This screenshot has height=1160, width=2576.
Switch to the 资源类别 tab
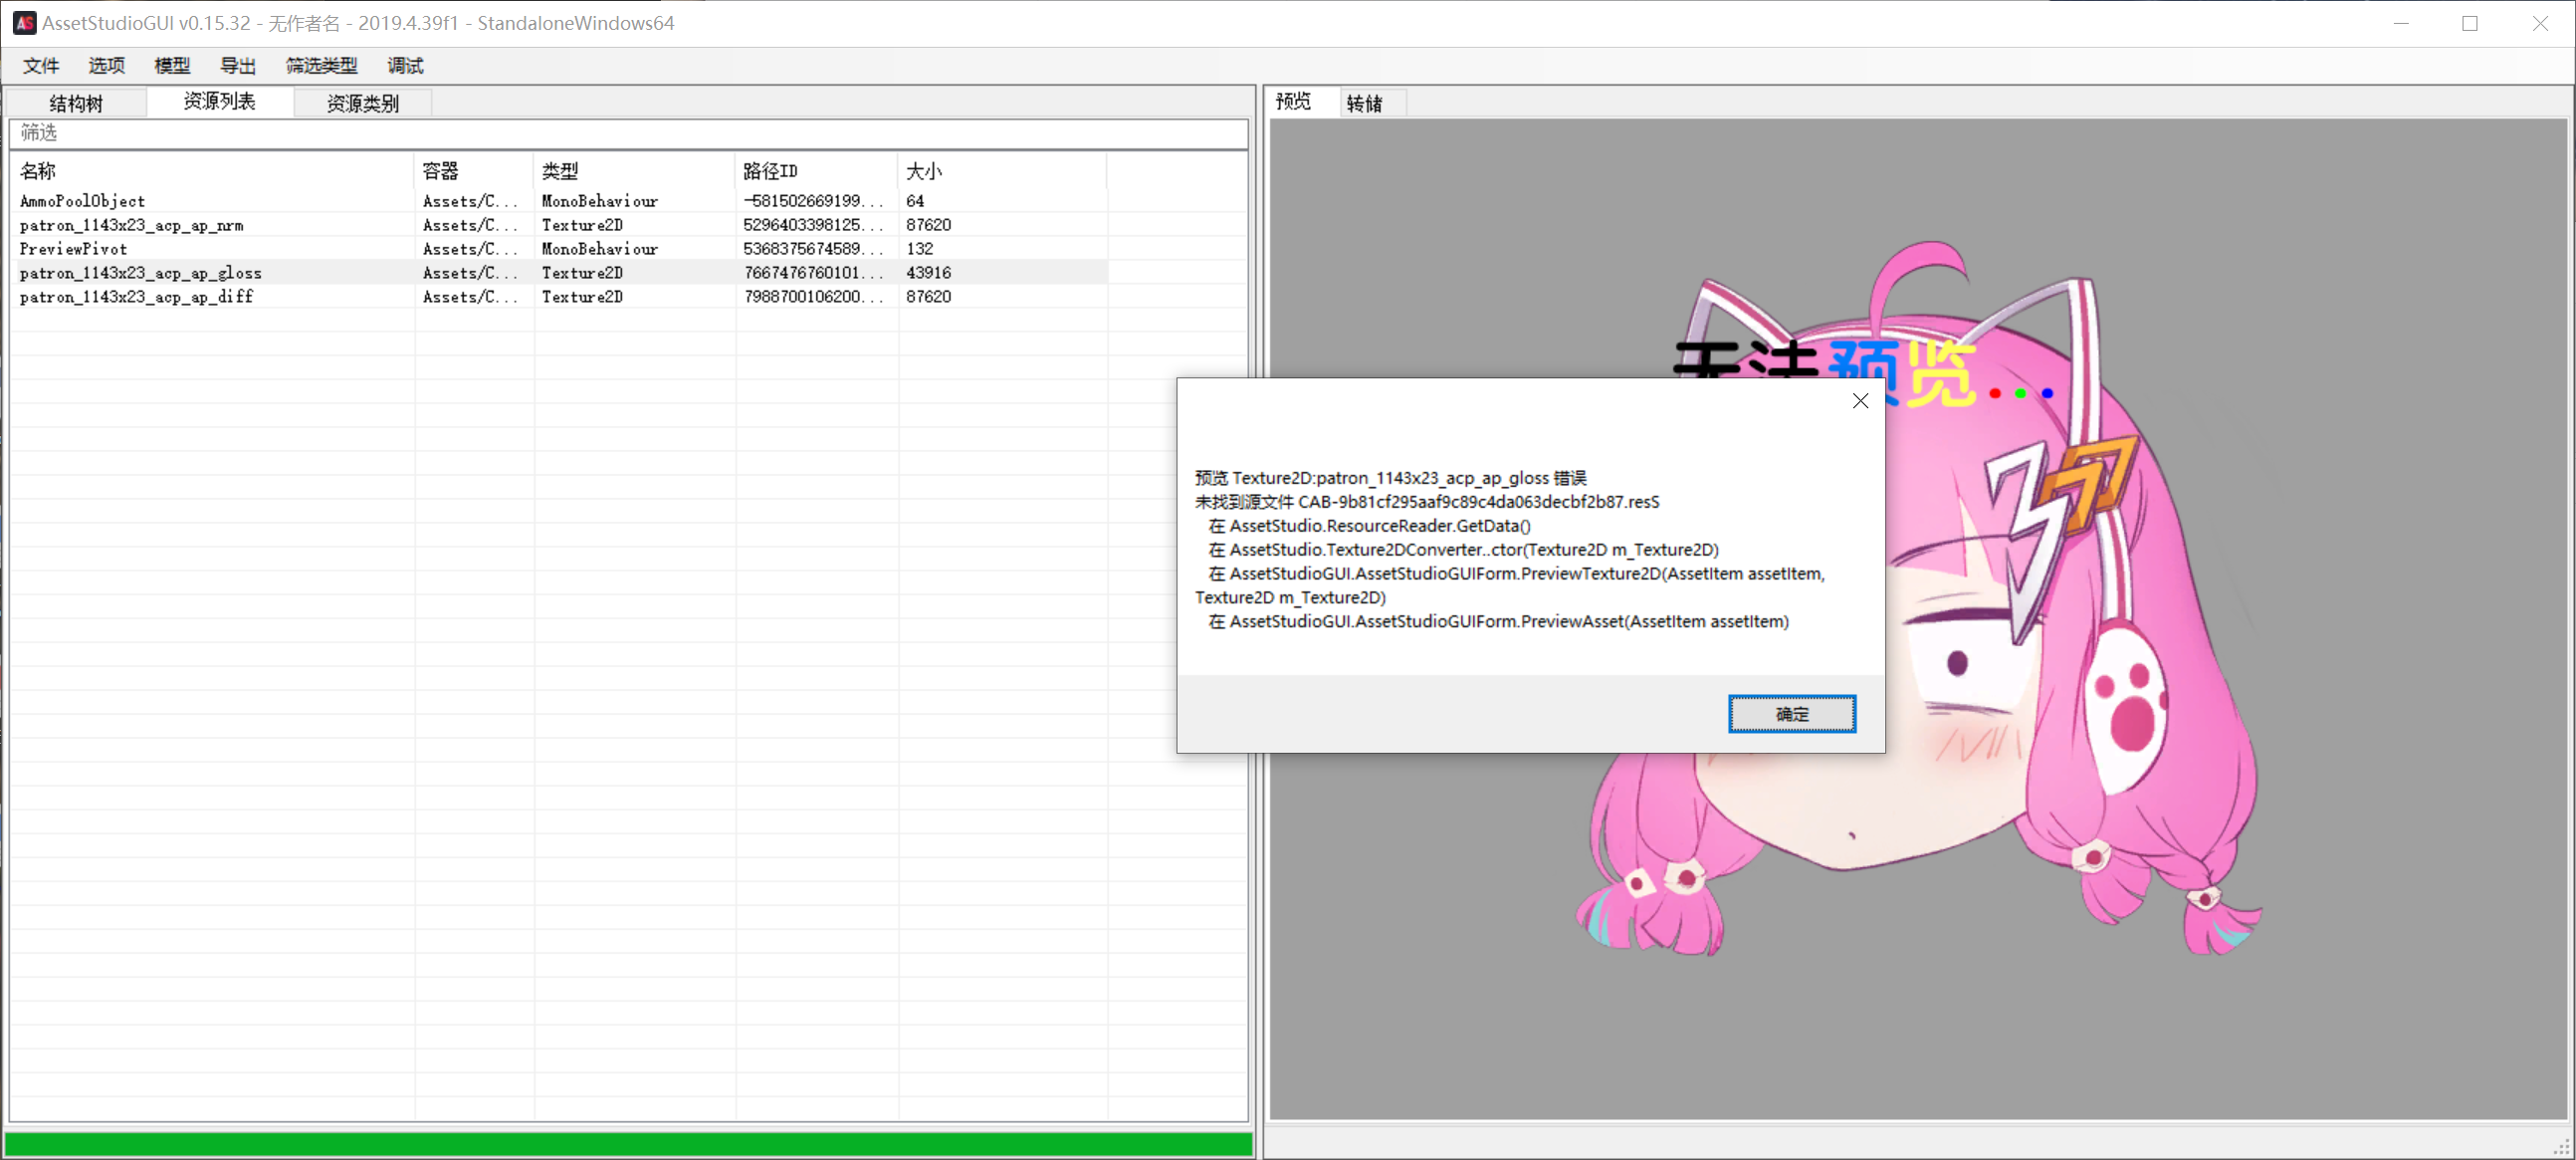pos(362,103)
